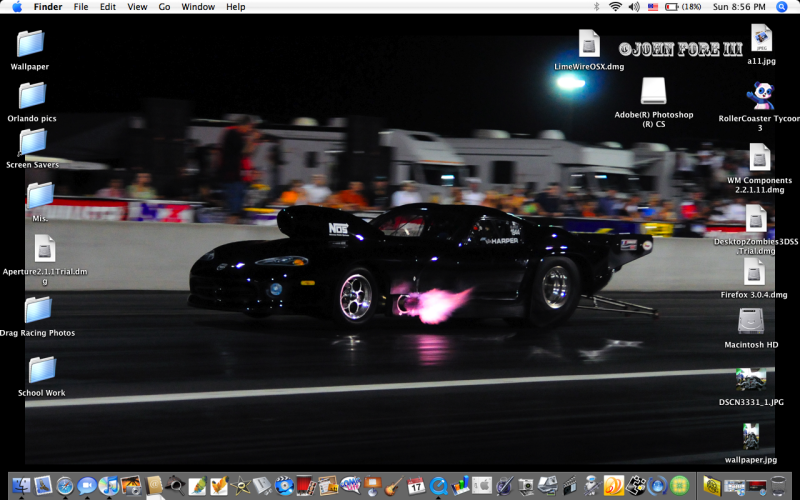Launch iPhoto from the dock
Image resolution: width=800 pixels, height=500 pixels.
(x=131, y=486)
